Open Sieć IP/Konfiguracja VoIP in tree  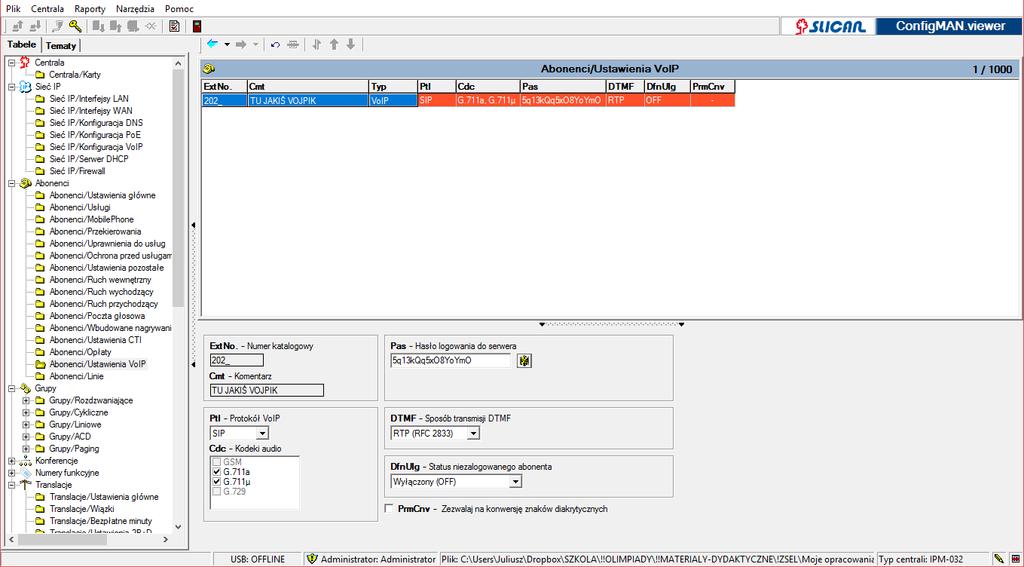(x=95, y=147)
